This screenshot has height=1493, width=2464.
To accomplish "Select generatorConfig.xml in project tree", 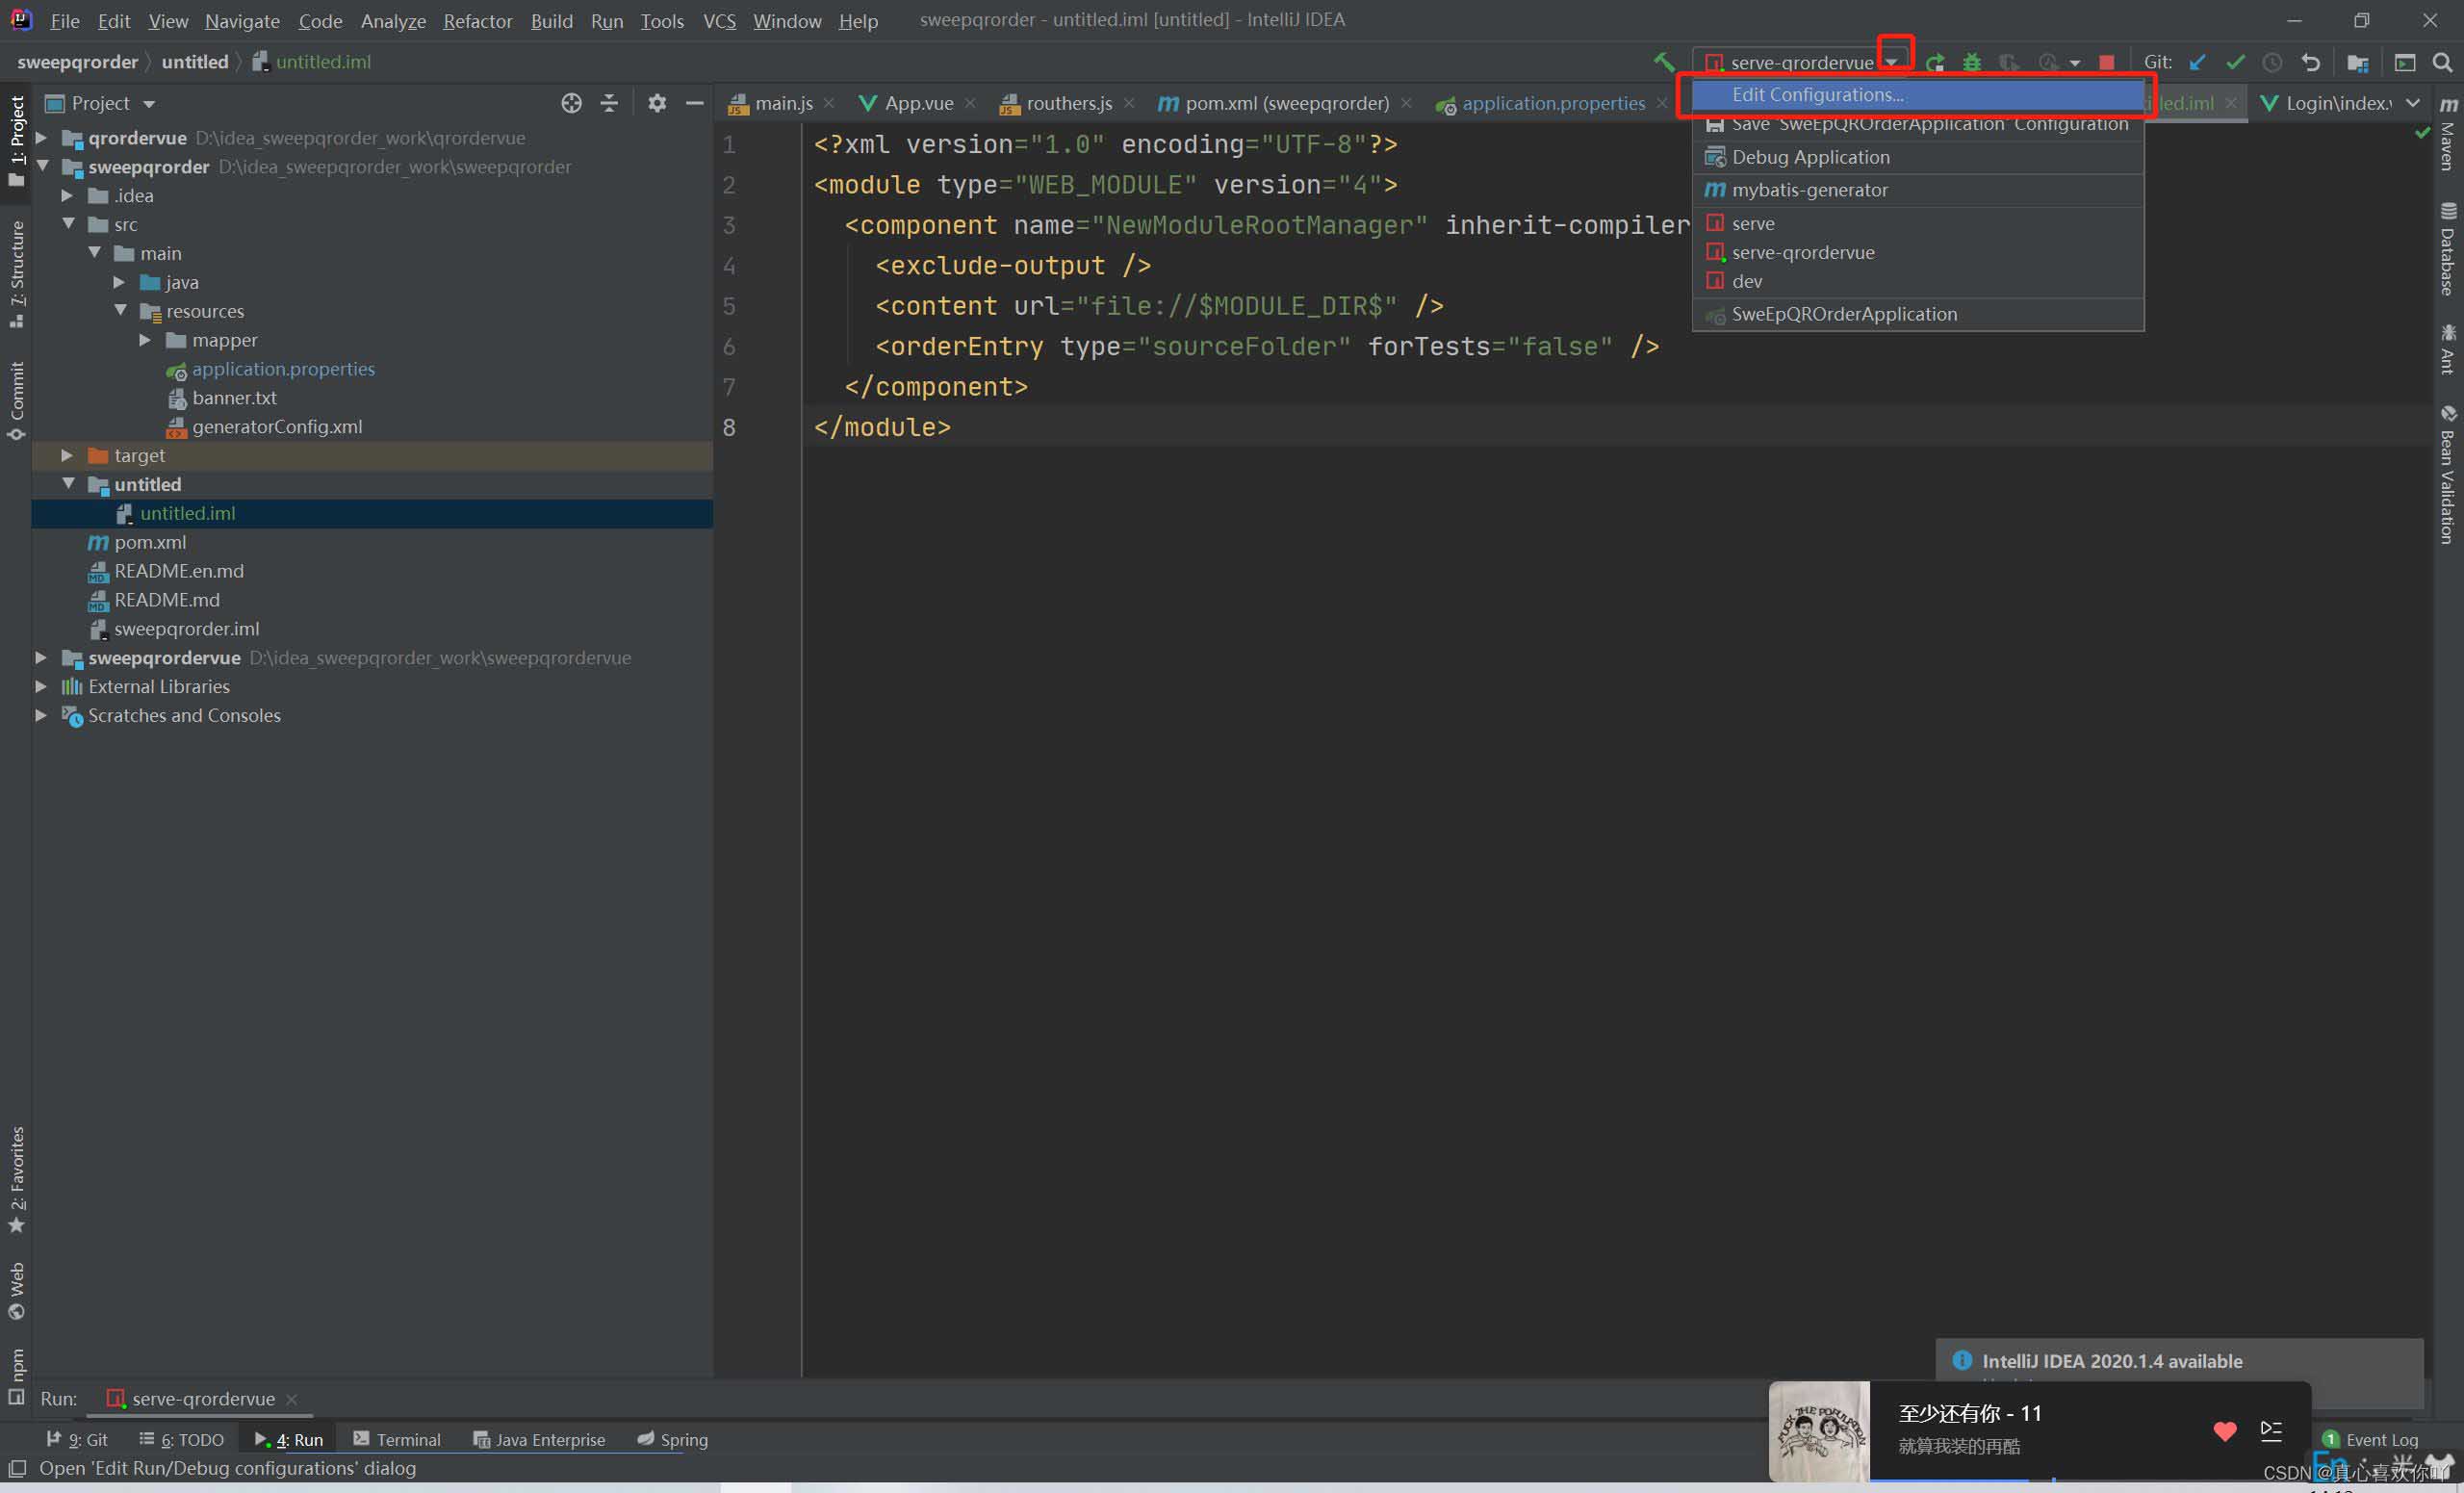I will point(277,427).
